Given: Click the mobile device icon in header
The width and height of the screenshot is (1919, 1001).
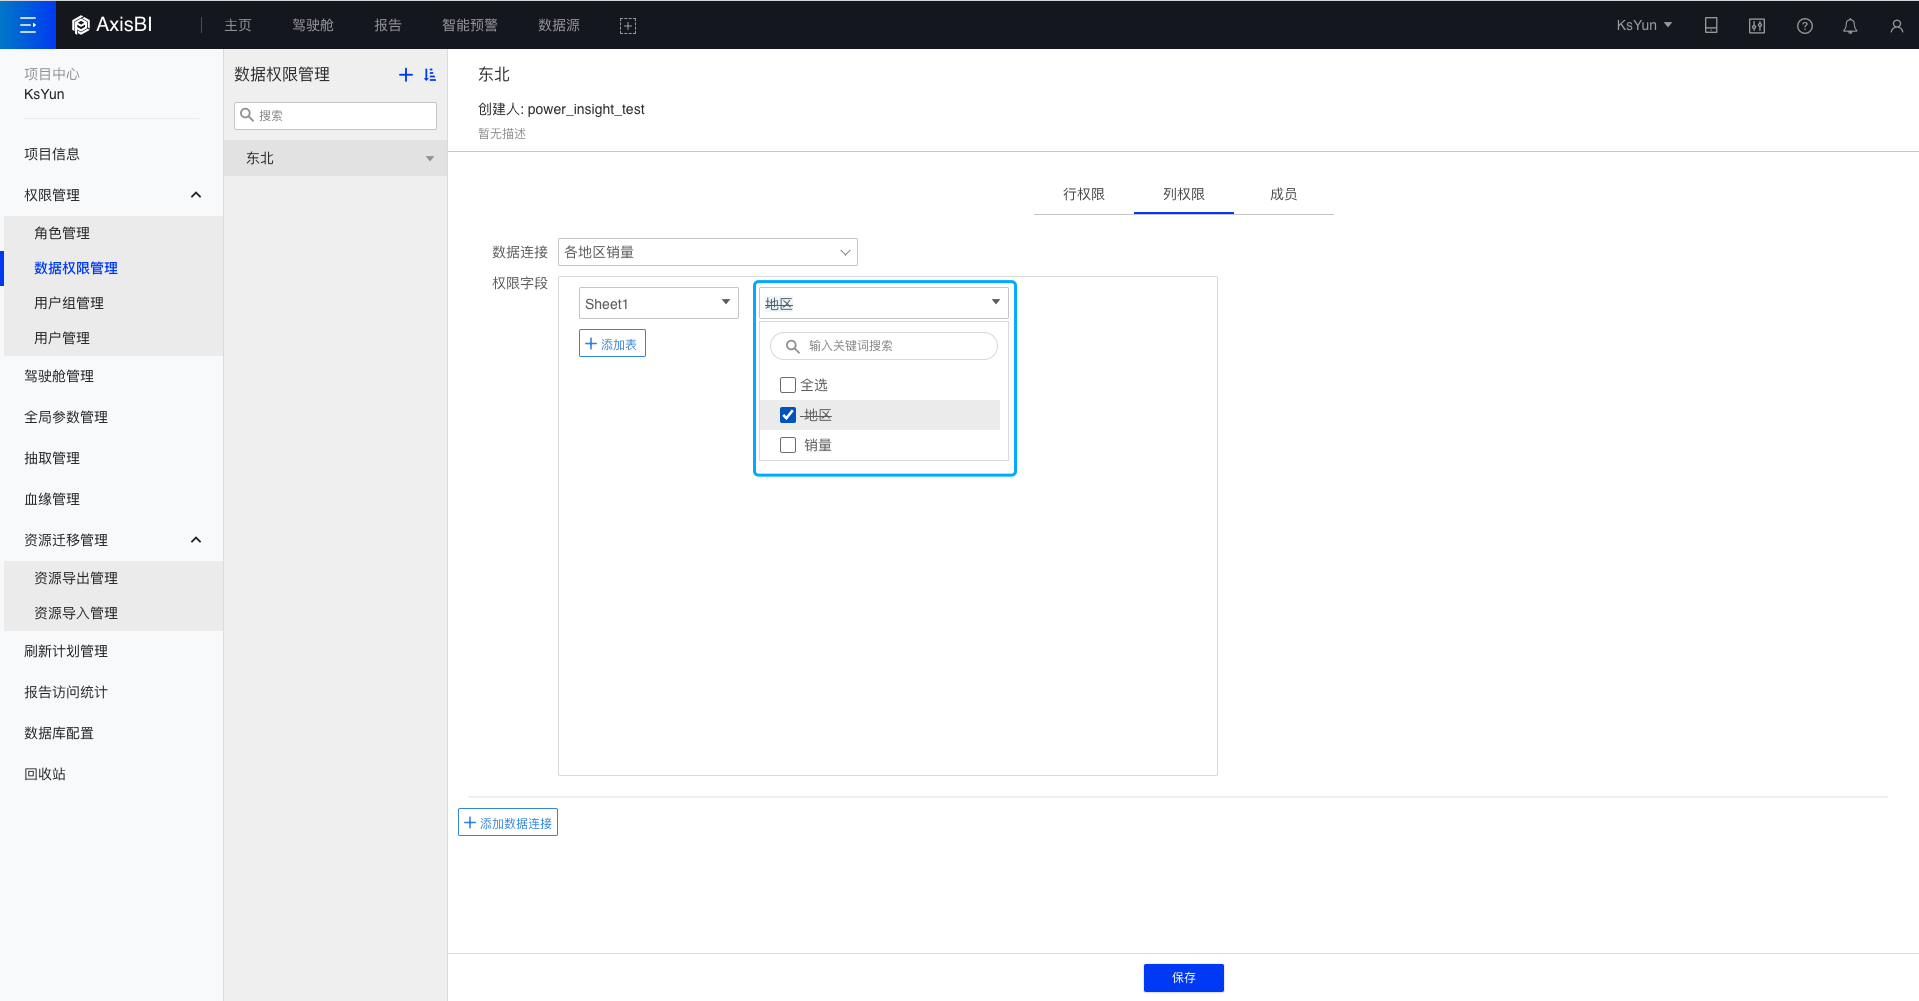Looking at the screenshot, I should pos(1711,26).
